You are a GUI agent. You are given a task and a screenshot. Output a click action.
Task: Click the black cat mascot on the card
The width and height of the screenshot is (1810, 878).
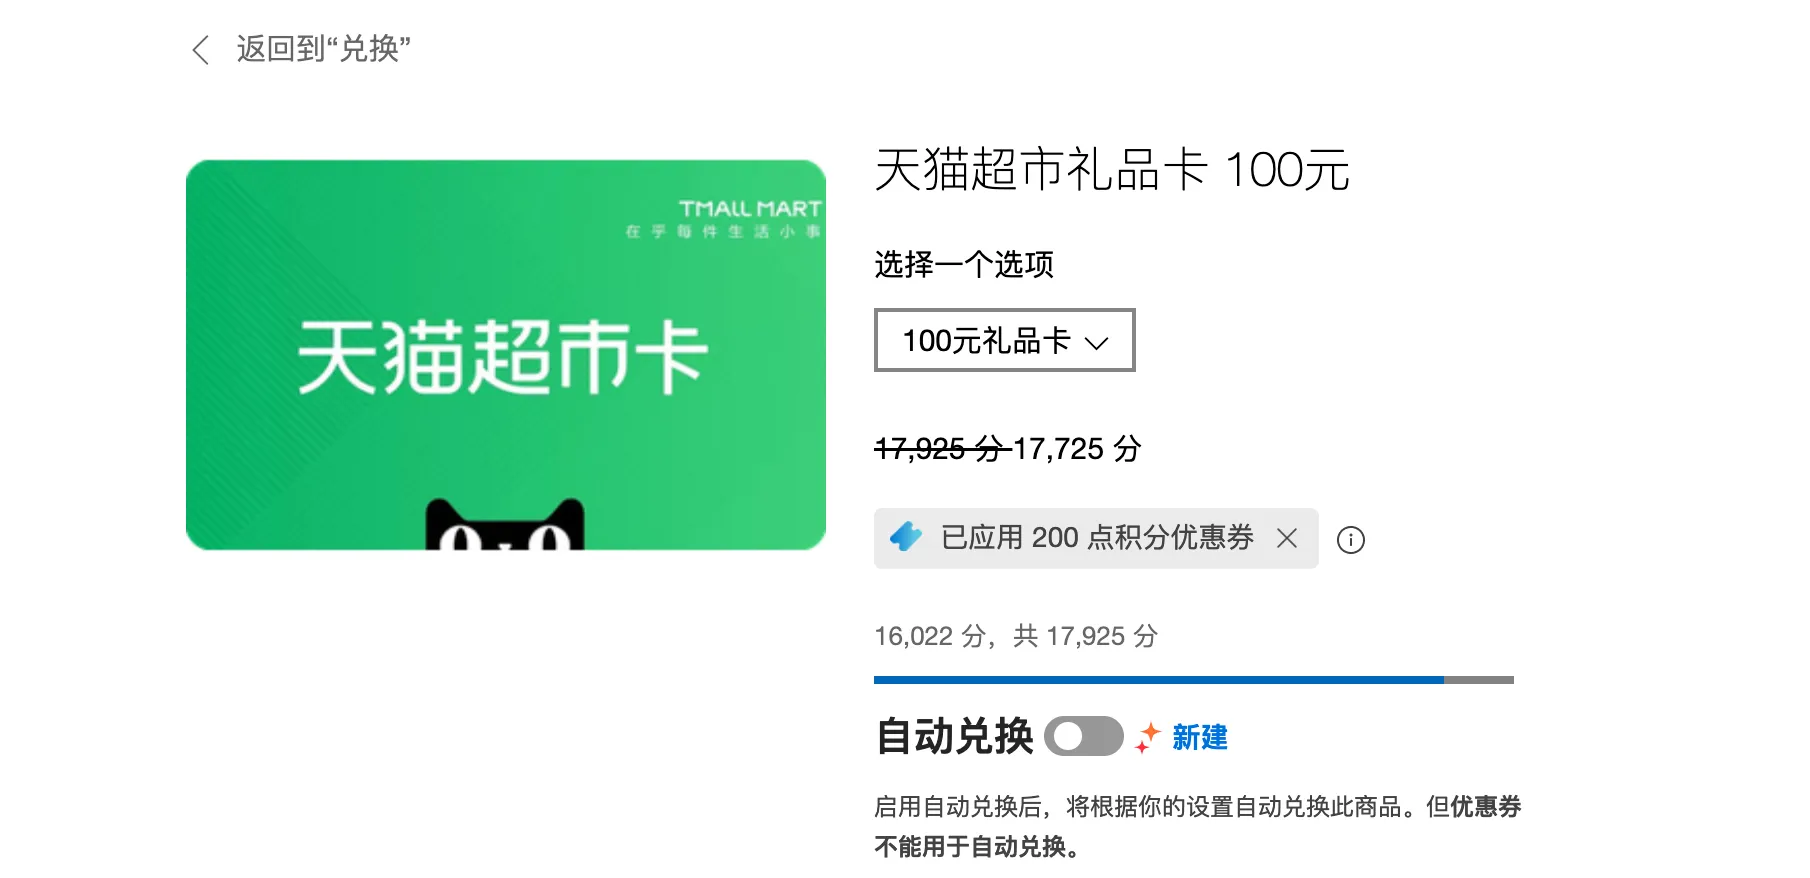point(505,524)
